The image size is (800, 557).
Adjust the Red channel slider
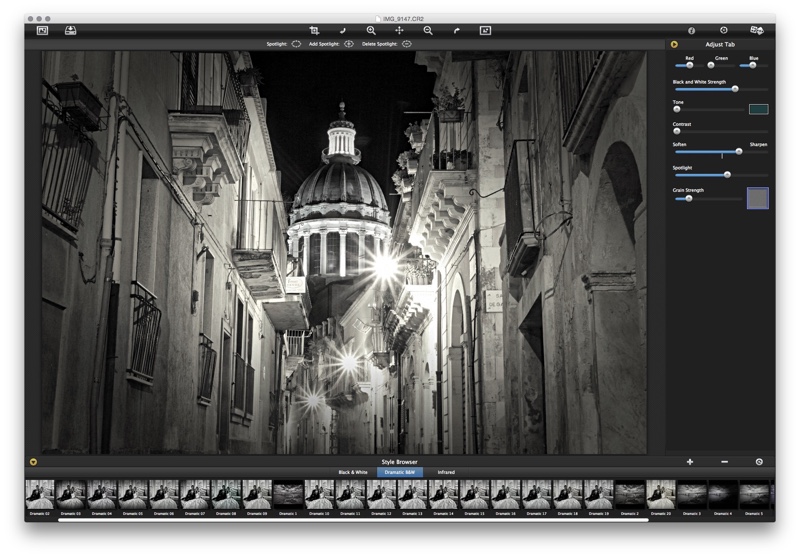(x=689, y=65)
